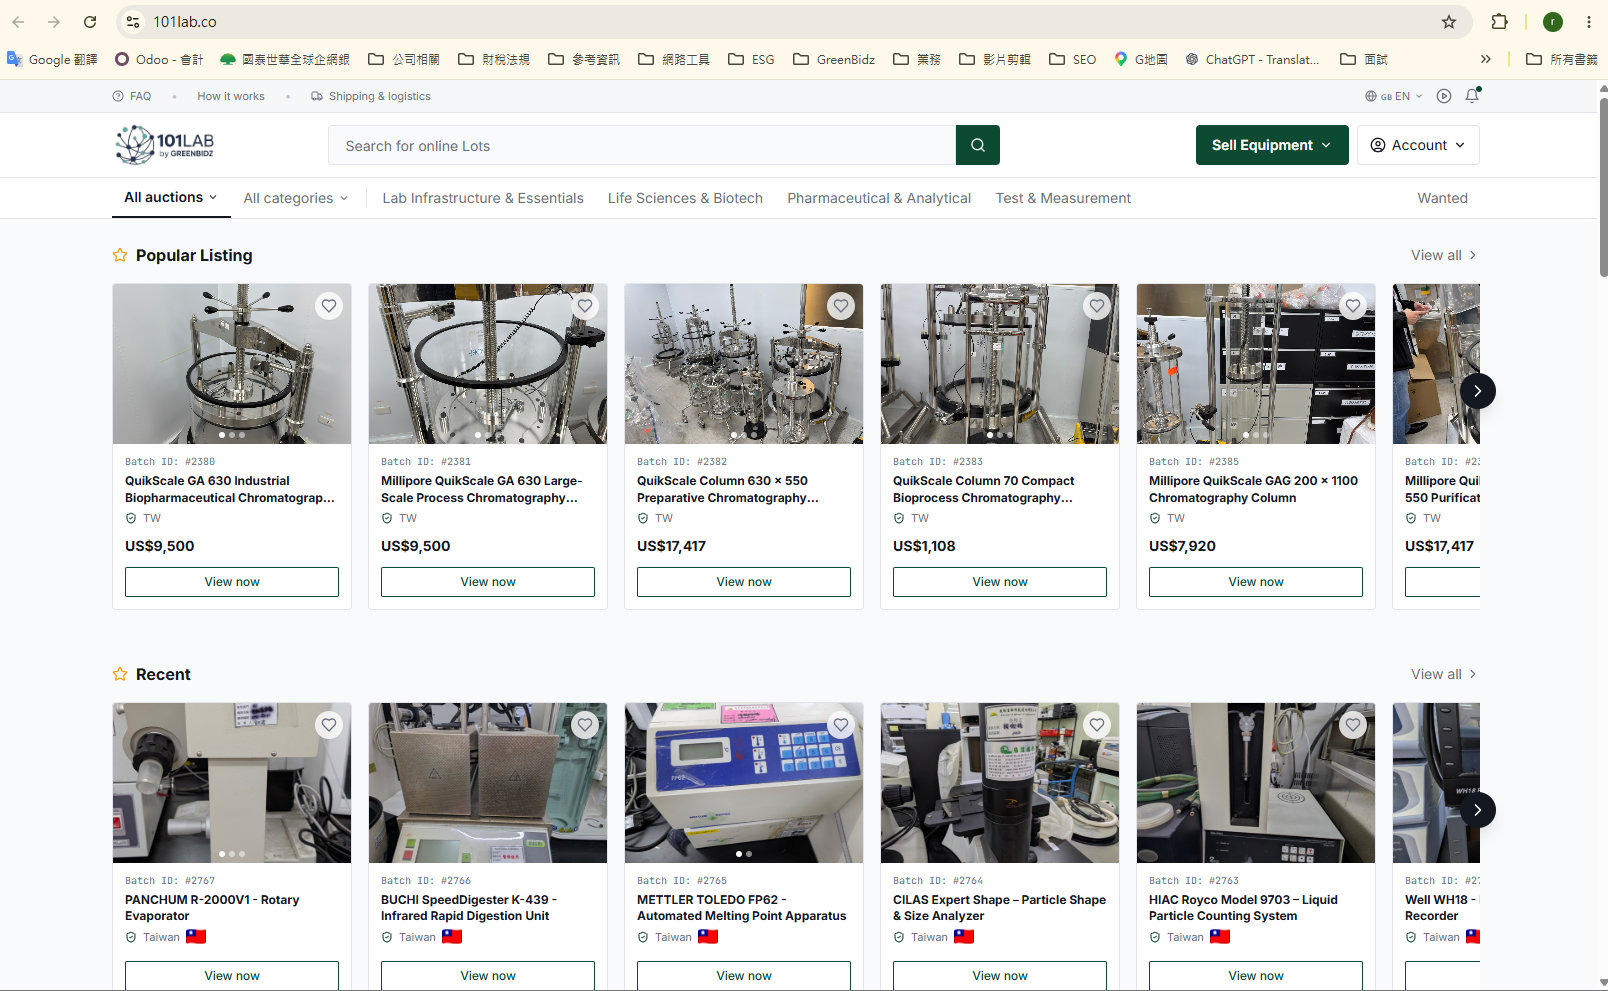This screenshot has height=991, width=1608.
Task: Favorite the HIAC Royco Model 9703 listing
Action: coord(1353,725)
